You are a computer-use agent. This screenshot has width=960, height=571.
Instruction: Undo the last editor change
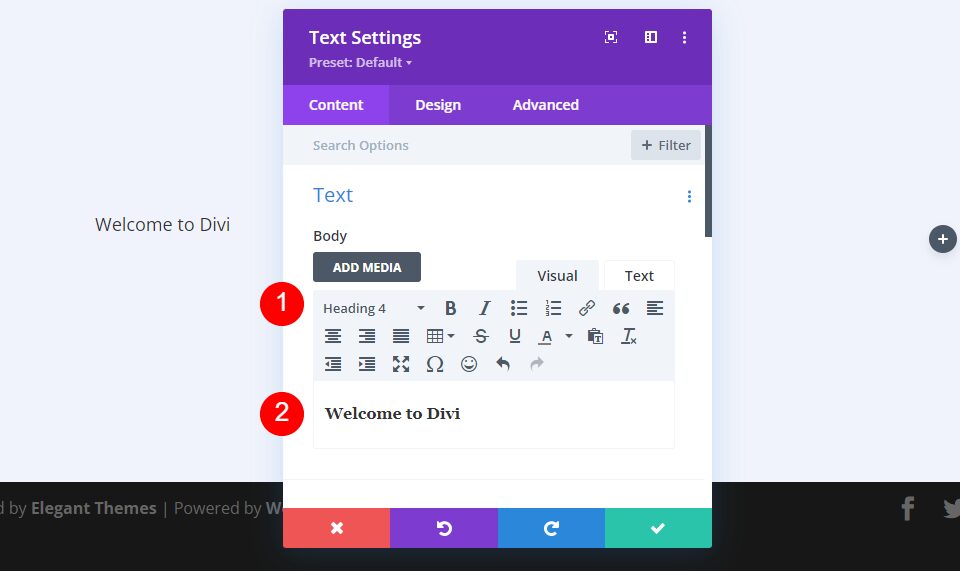coord(503,364)
